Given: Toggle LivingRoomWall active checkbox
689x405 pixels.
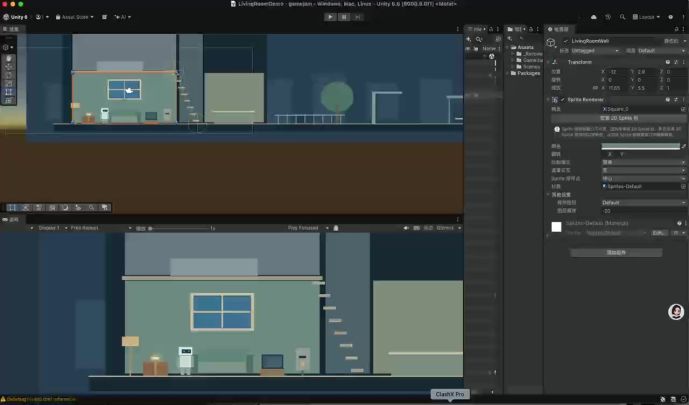Looking at the screenshot, I should (566, 41).
